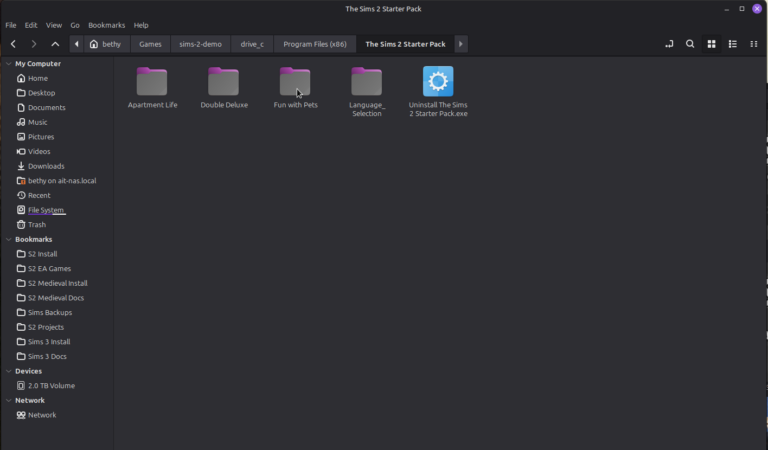Select The Sims 2 Starter Pack path segment
This screenshot has height=450, width=768.
tap(406, 44)
